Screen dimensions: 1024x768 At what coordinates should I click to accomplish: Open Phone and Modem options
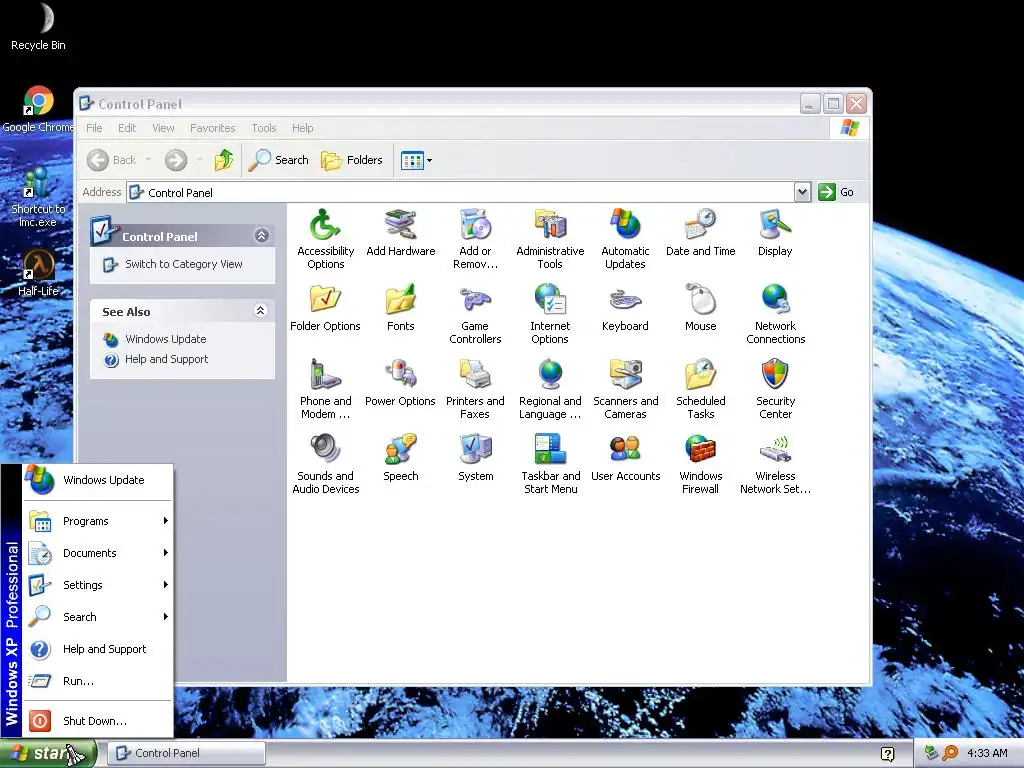325,390
